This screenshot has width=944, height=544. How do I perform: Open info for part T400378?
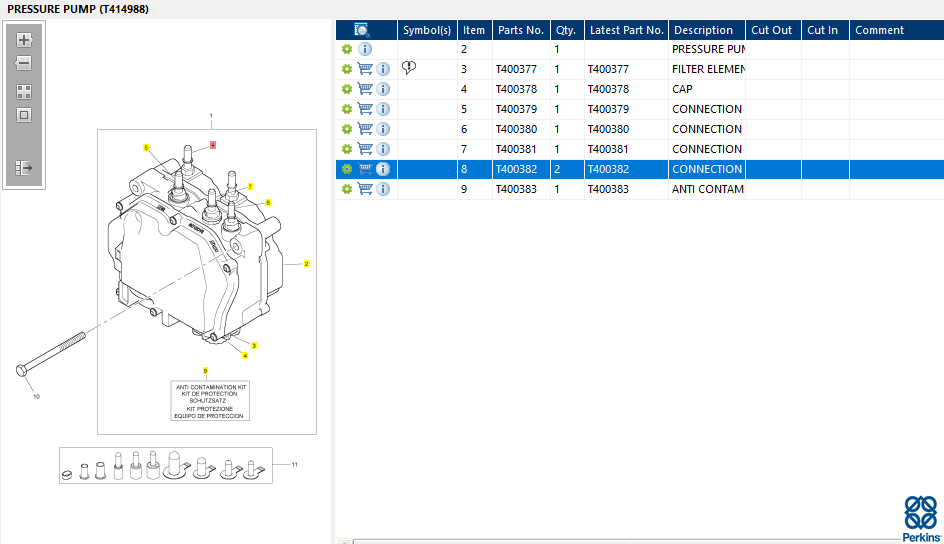pos(383,89)
